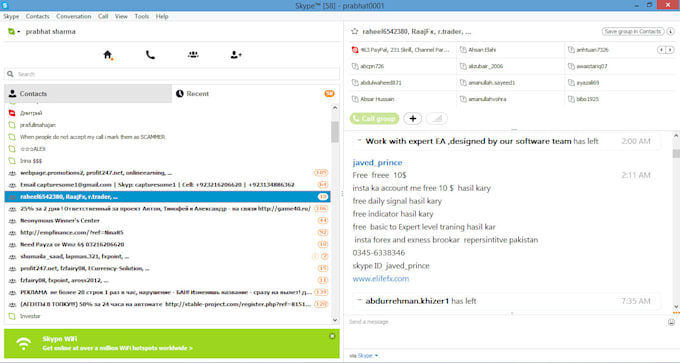Click the chat scrollbar up arrow
This screenshot has height=363, width=680.
pyautogui.click(x=676, y=136)
